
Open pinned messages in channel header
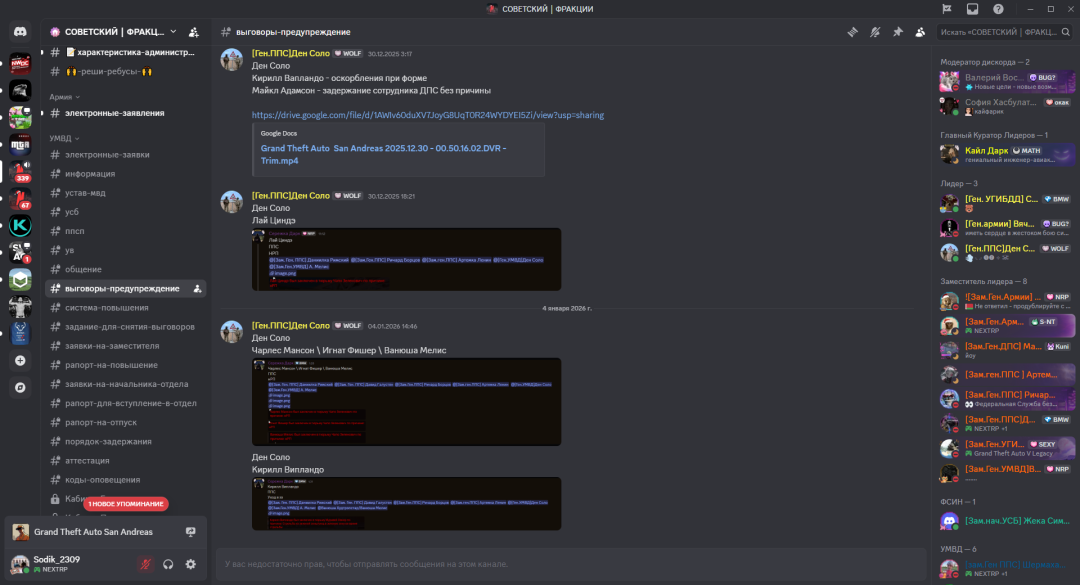[897, 32]
